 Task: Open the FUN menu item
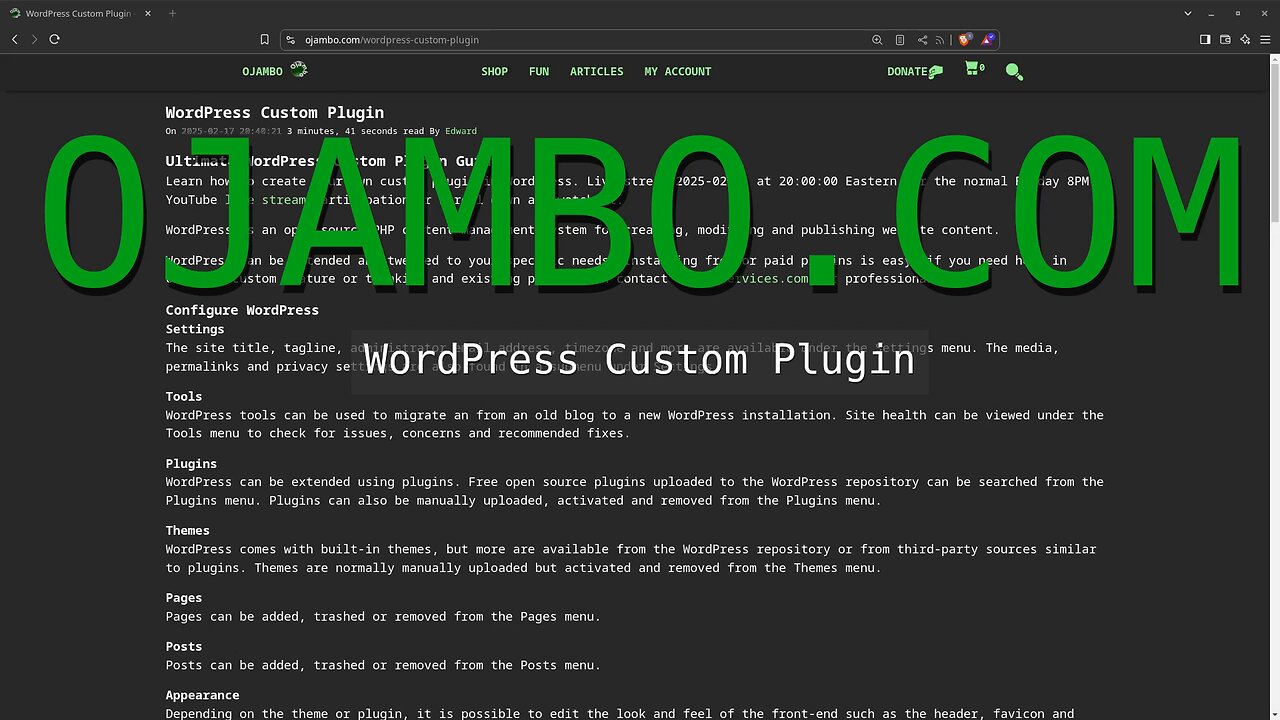539,72
